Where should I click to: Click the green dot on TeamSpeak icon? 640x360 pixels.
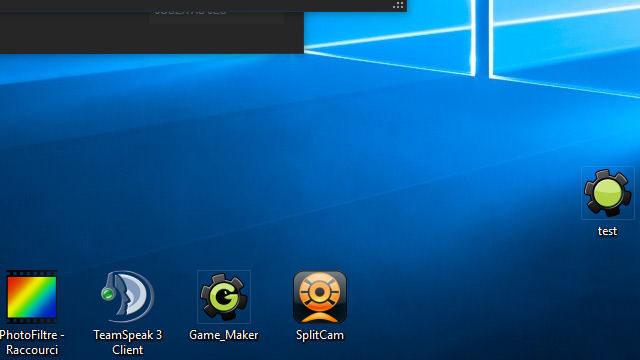[108, 294]
